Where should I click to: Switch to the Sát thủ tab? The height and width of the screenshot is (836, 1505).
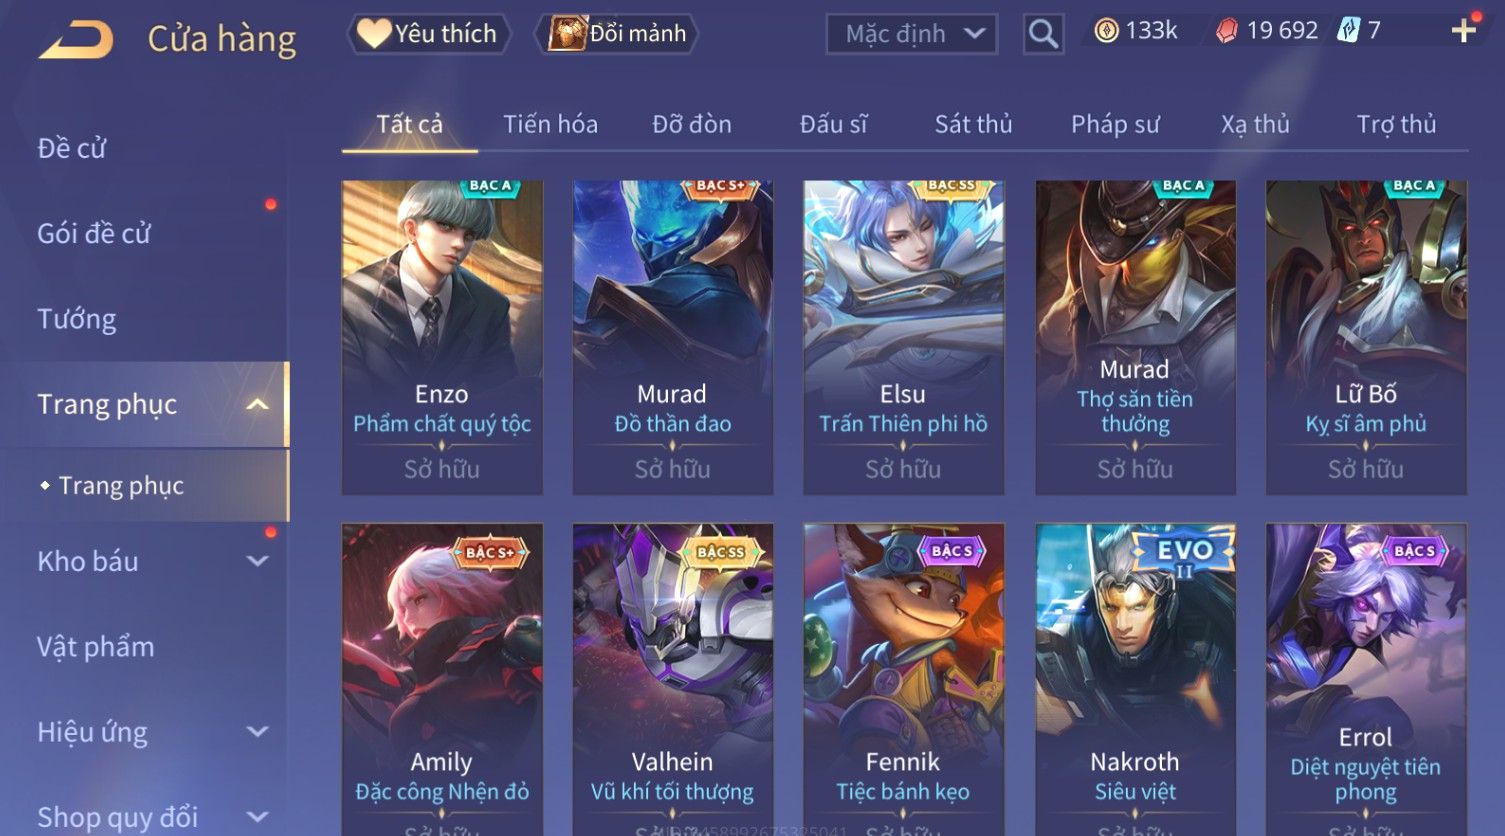click(973, 124)
